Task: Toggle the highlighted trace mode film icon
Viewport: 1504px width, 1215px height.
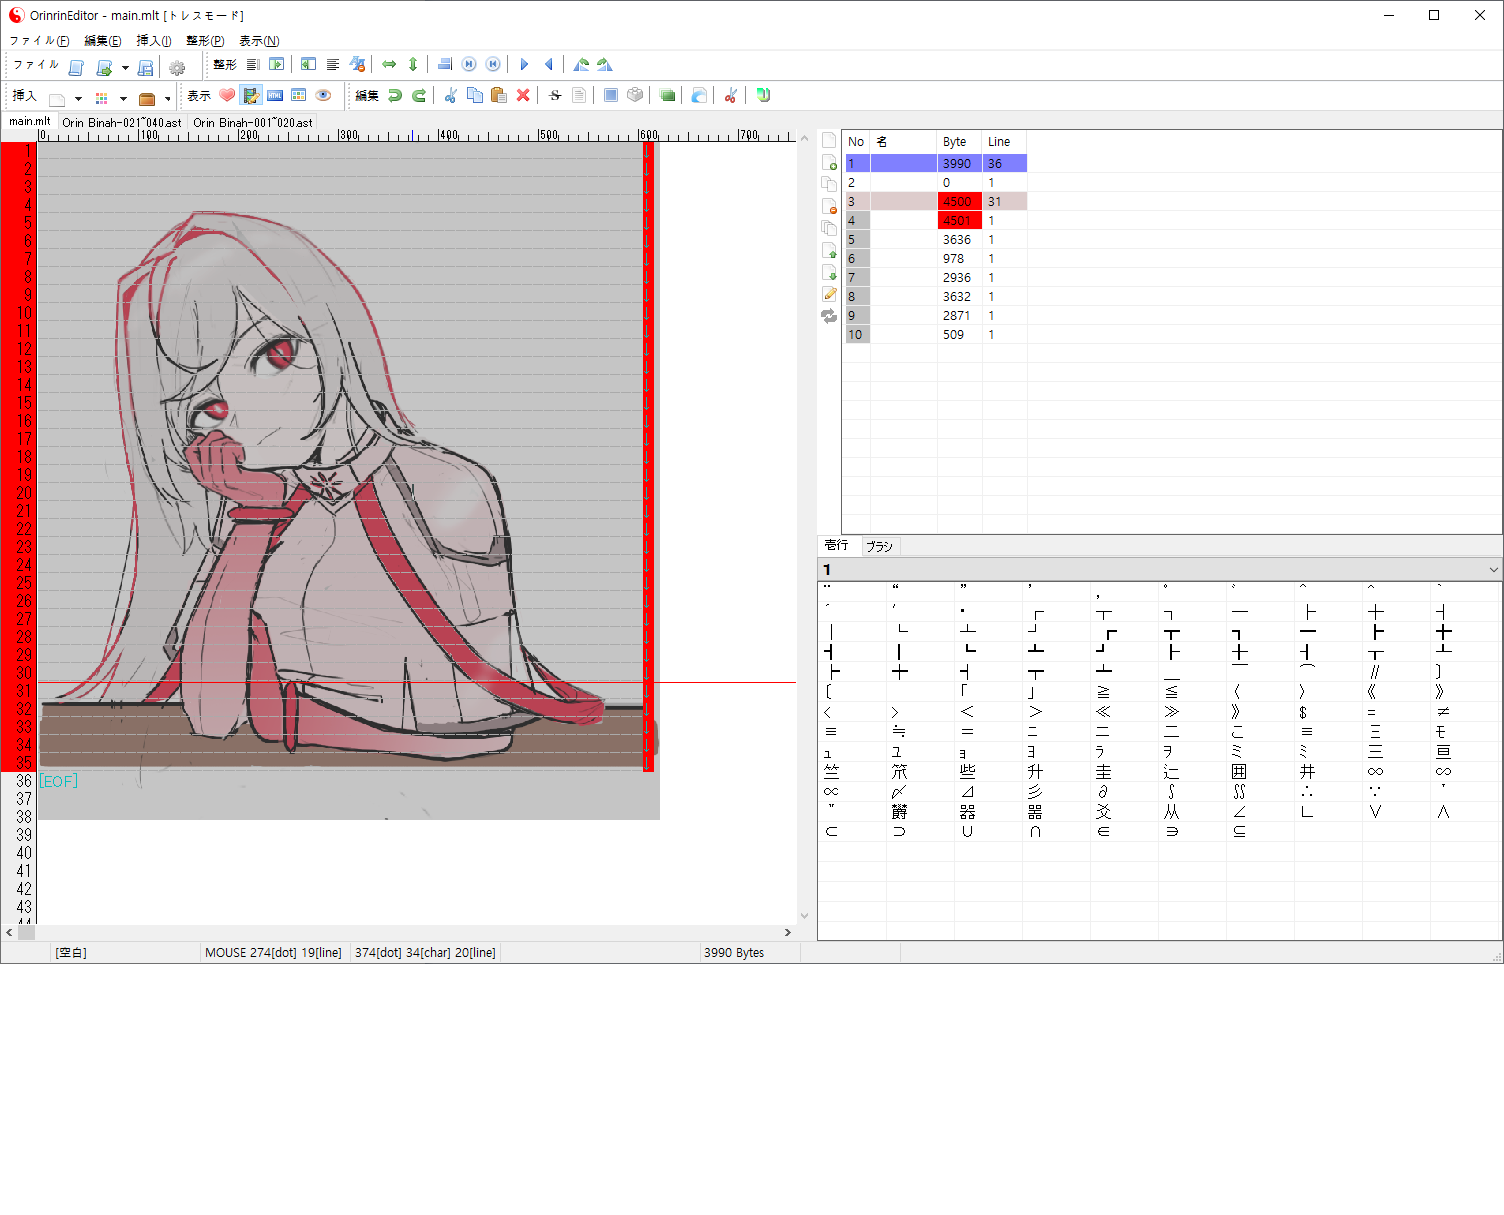Action: 251,96
